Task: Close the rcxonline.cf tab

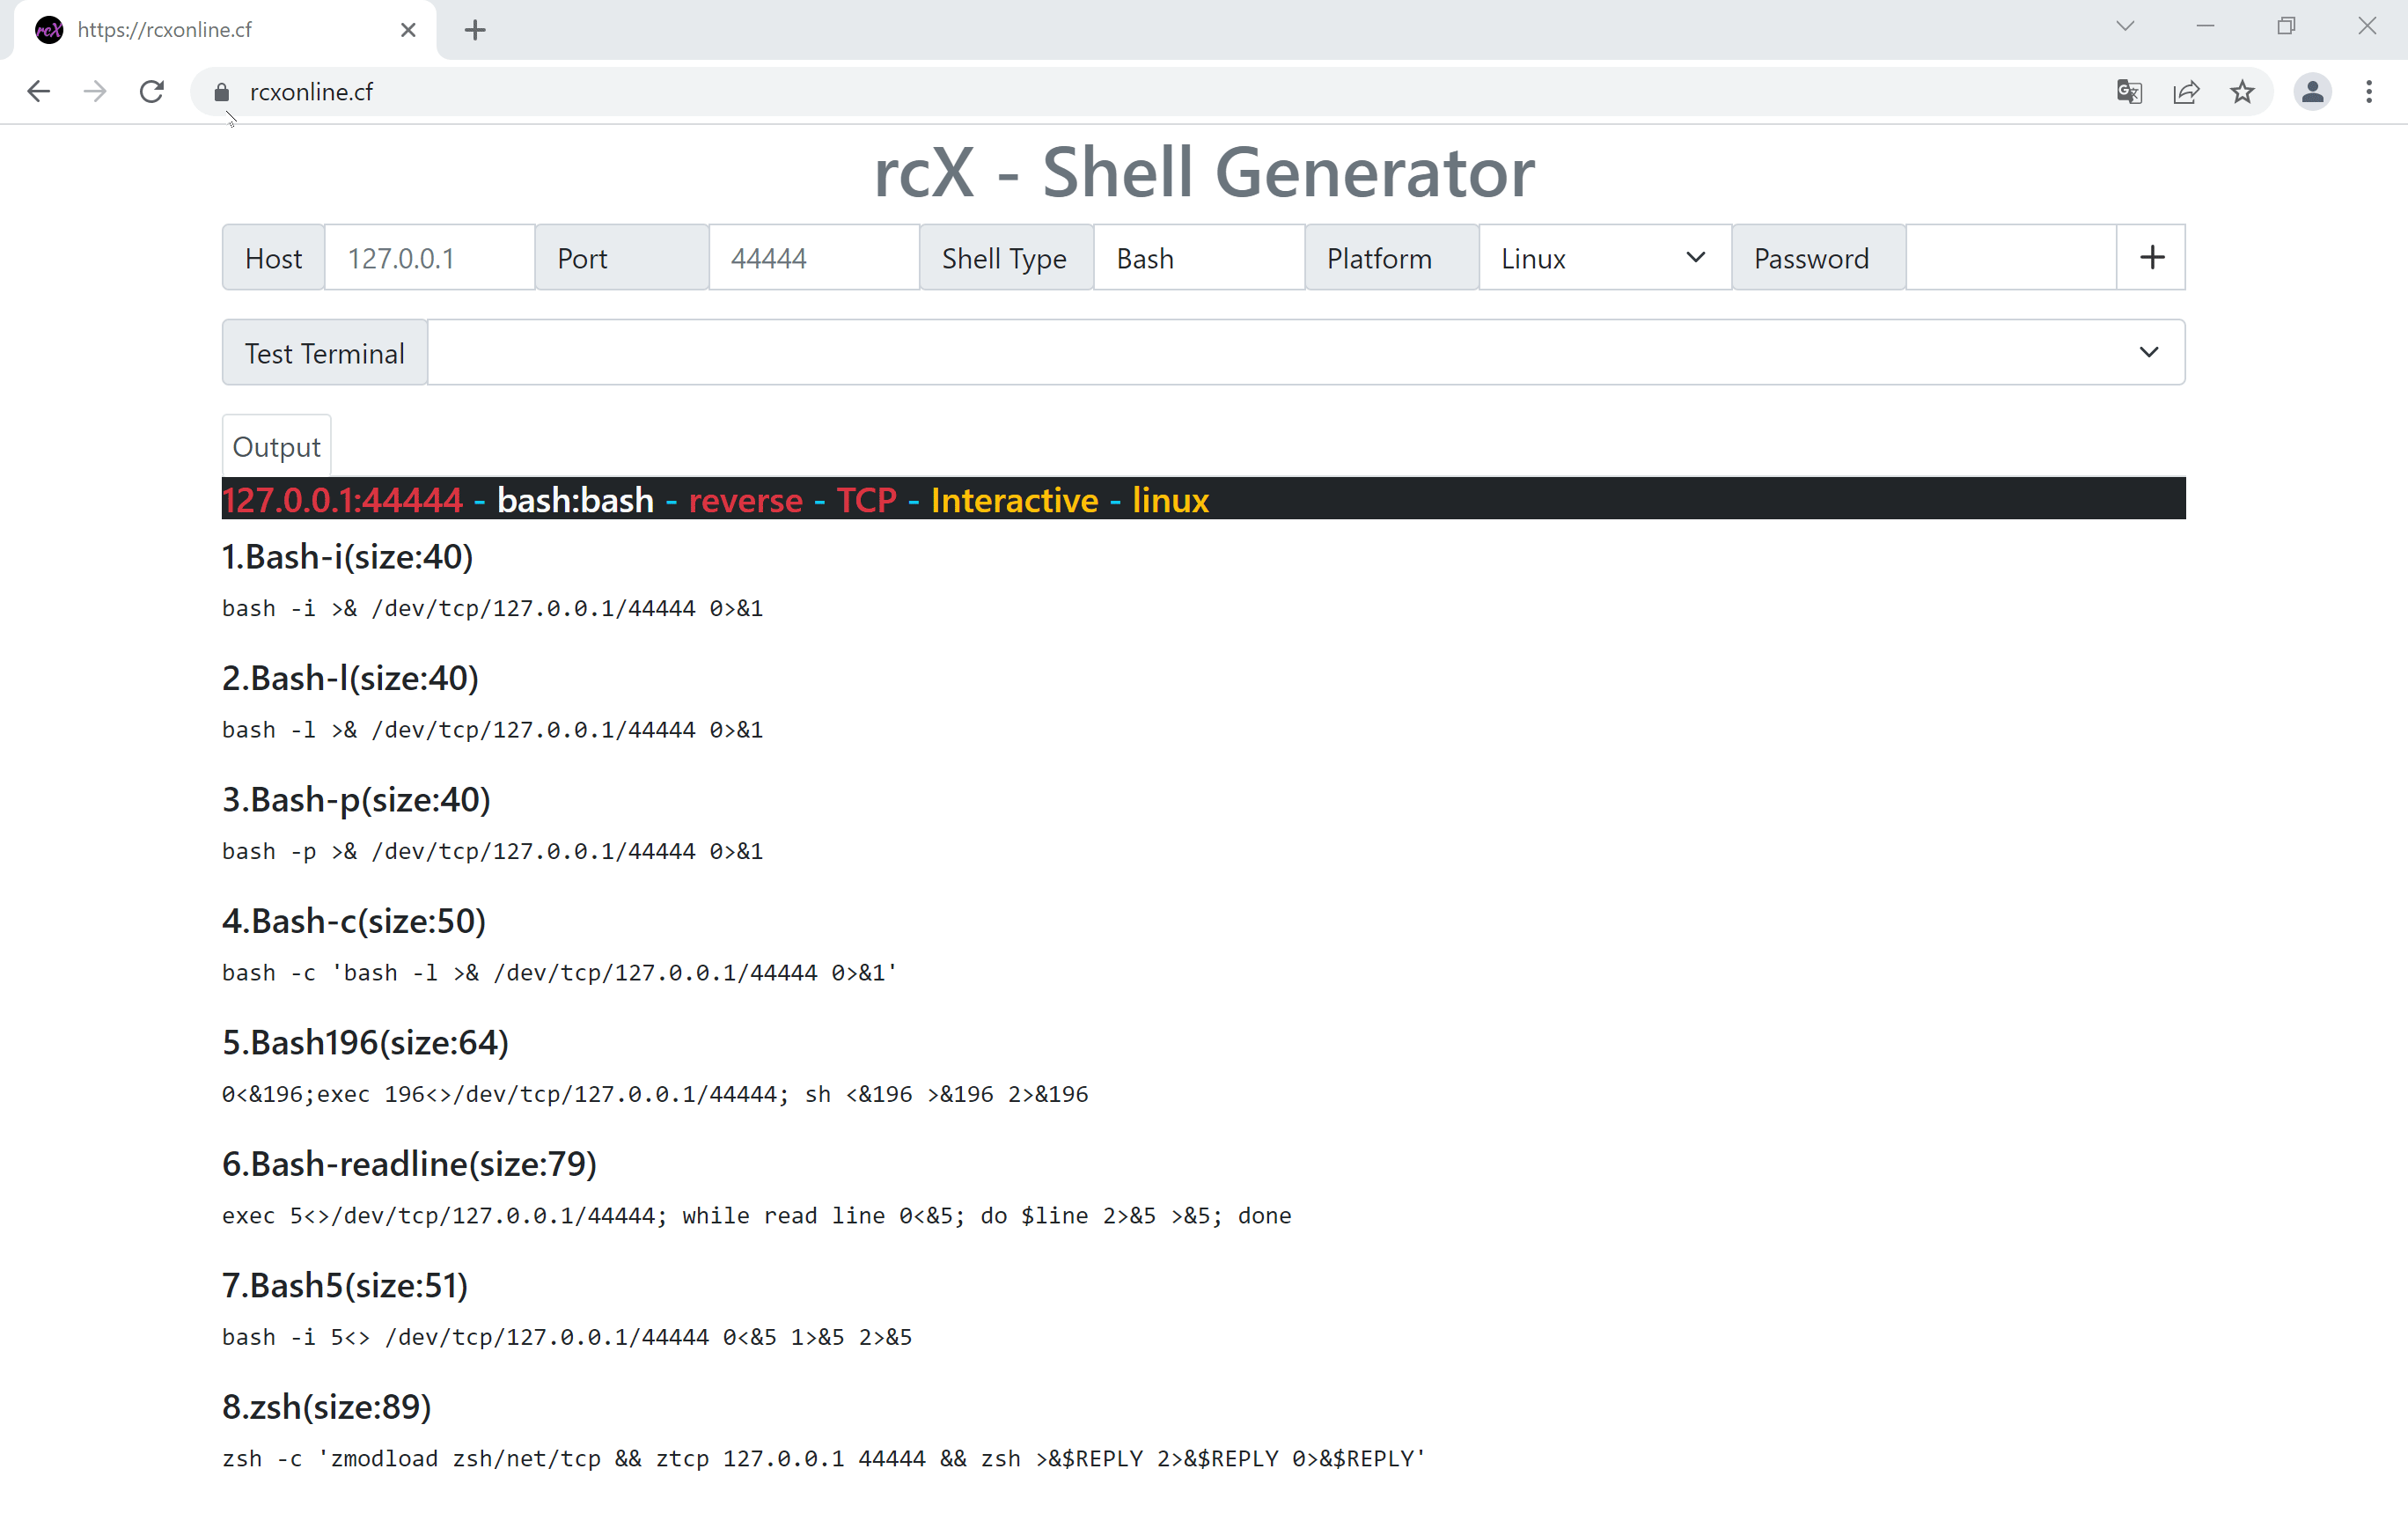Action: [x=408, y=30]
